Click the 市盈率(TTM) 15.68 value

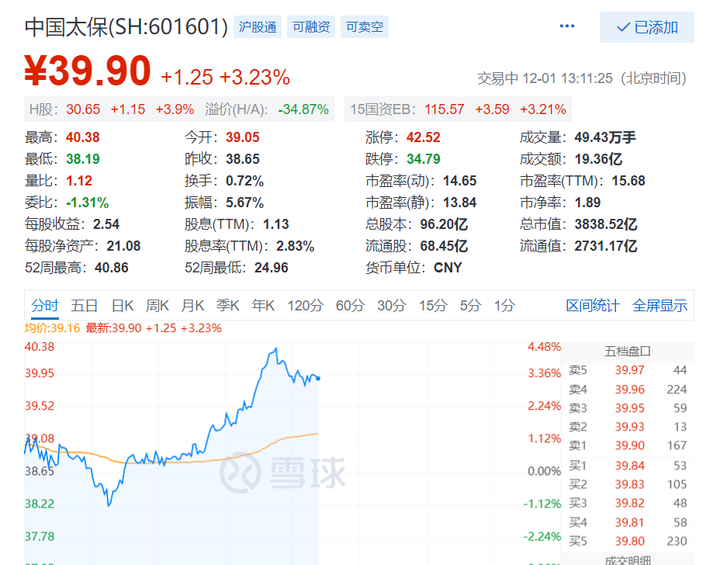628,181
